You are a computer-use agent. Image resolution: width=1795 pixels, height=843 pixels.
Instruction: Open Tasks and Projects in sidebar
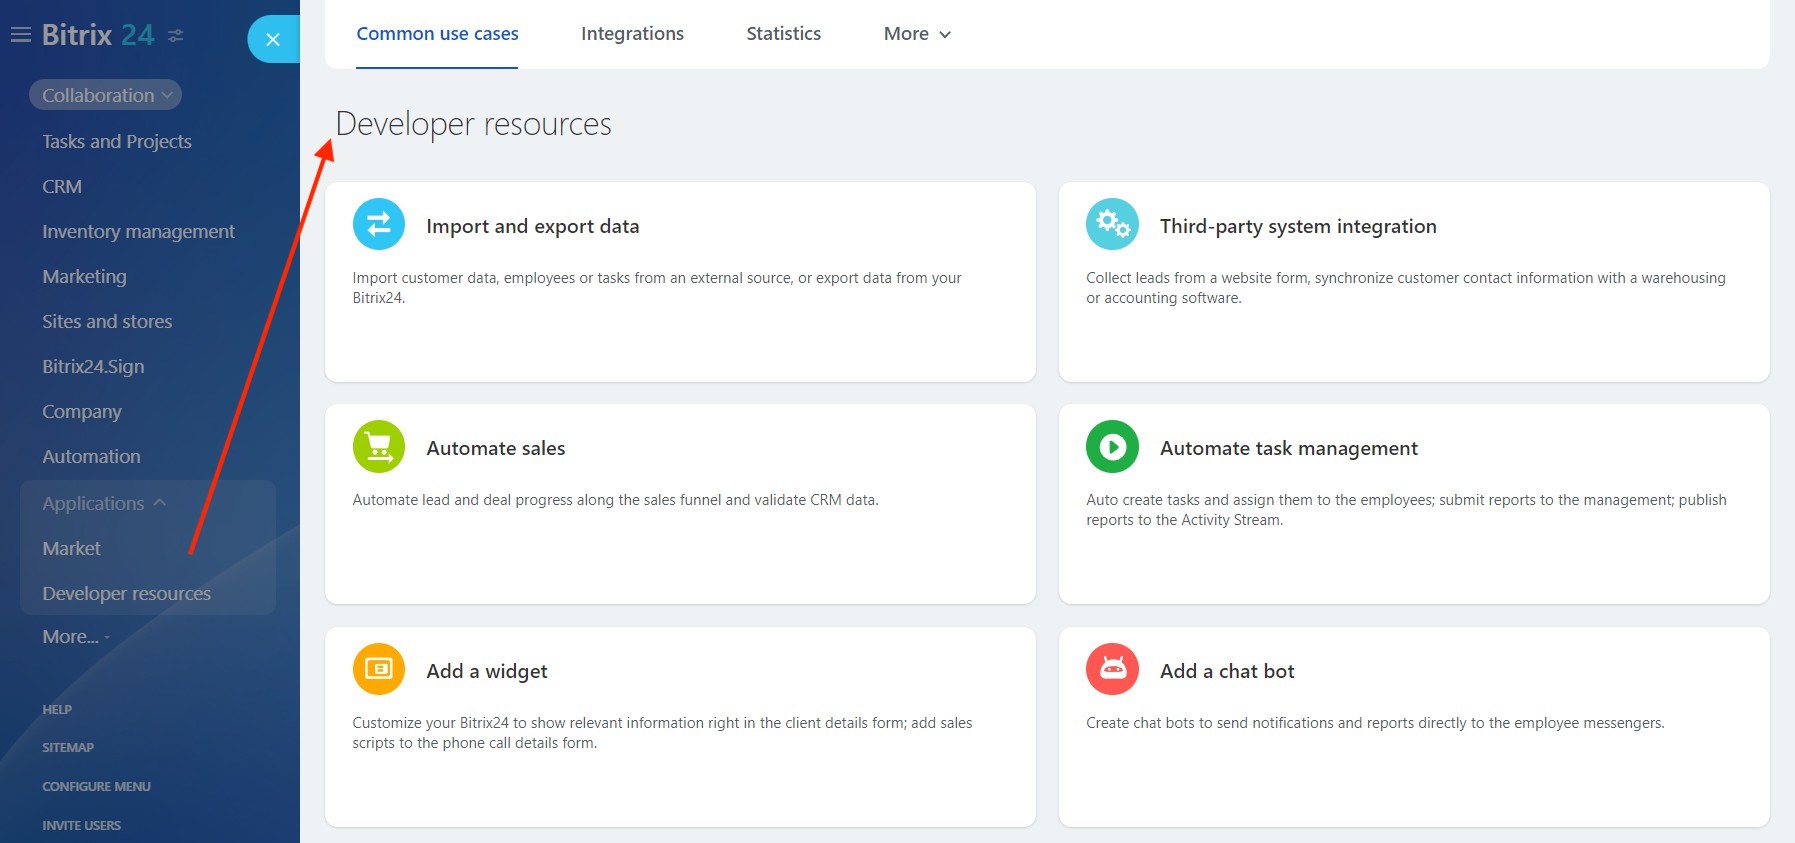[x=117, y=141]
